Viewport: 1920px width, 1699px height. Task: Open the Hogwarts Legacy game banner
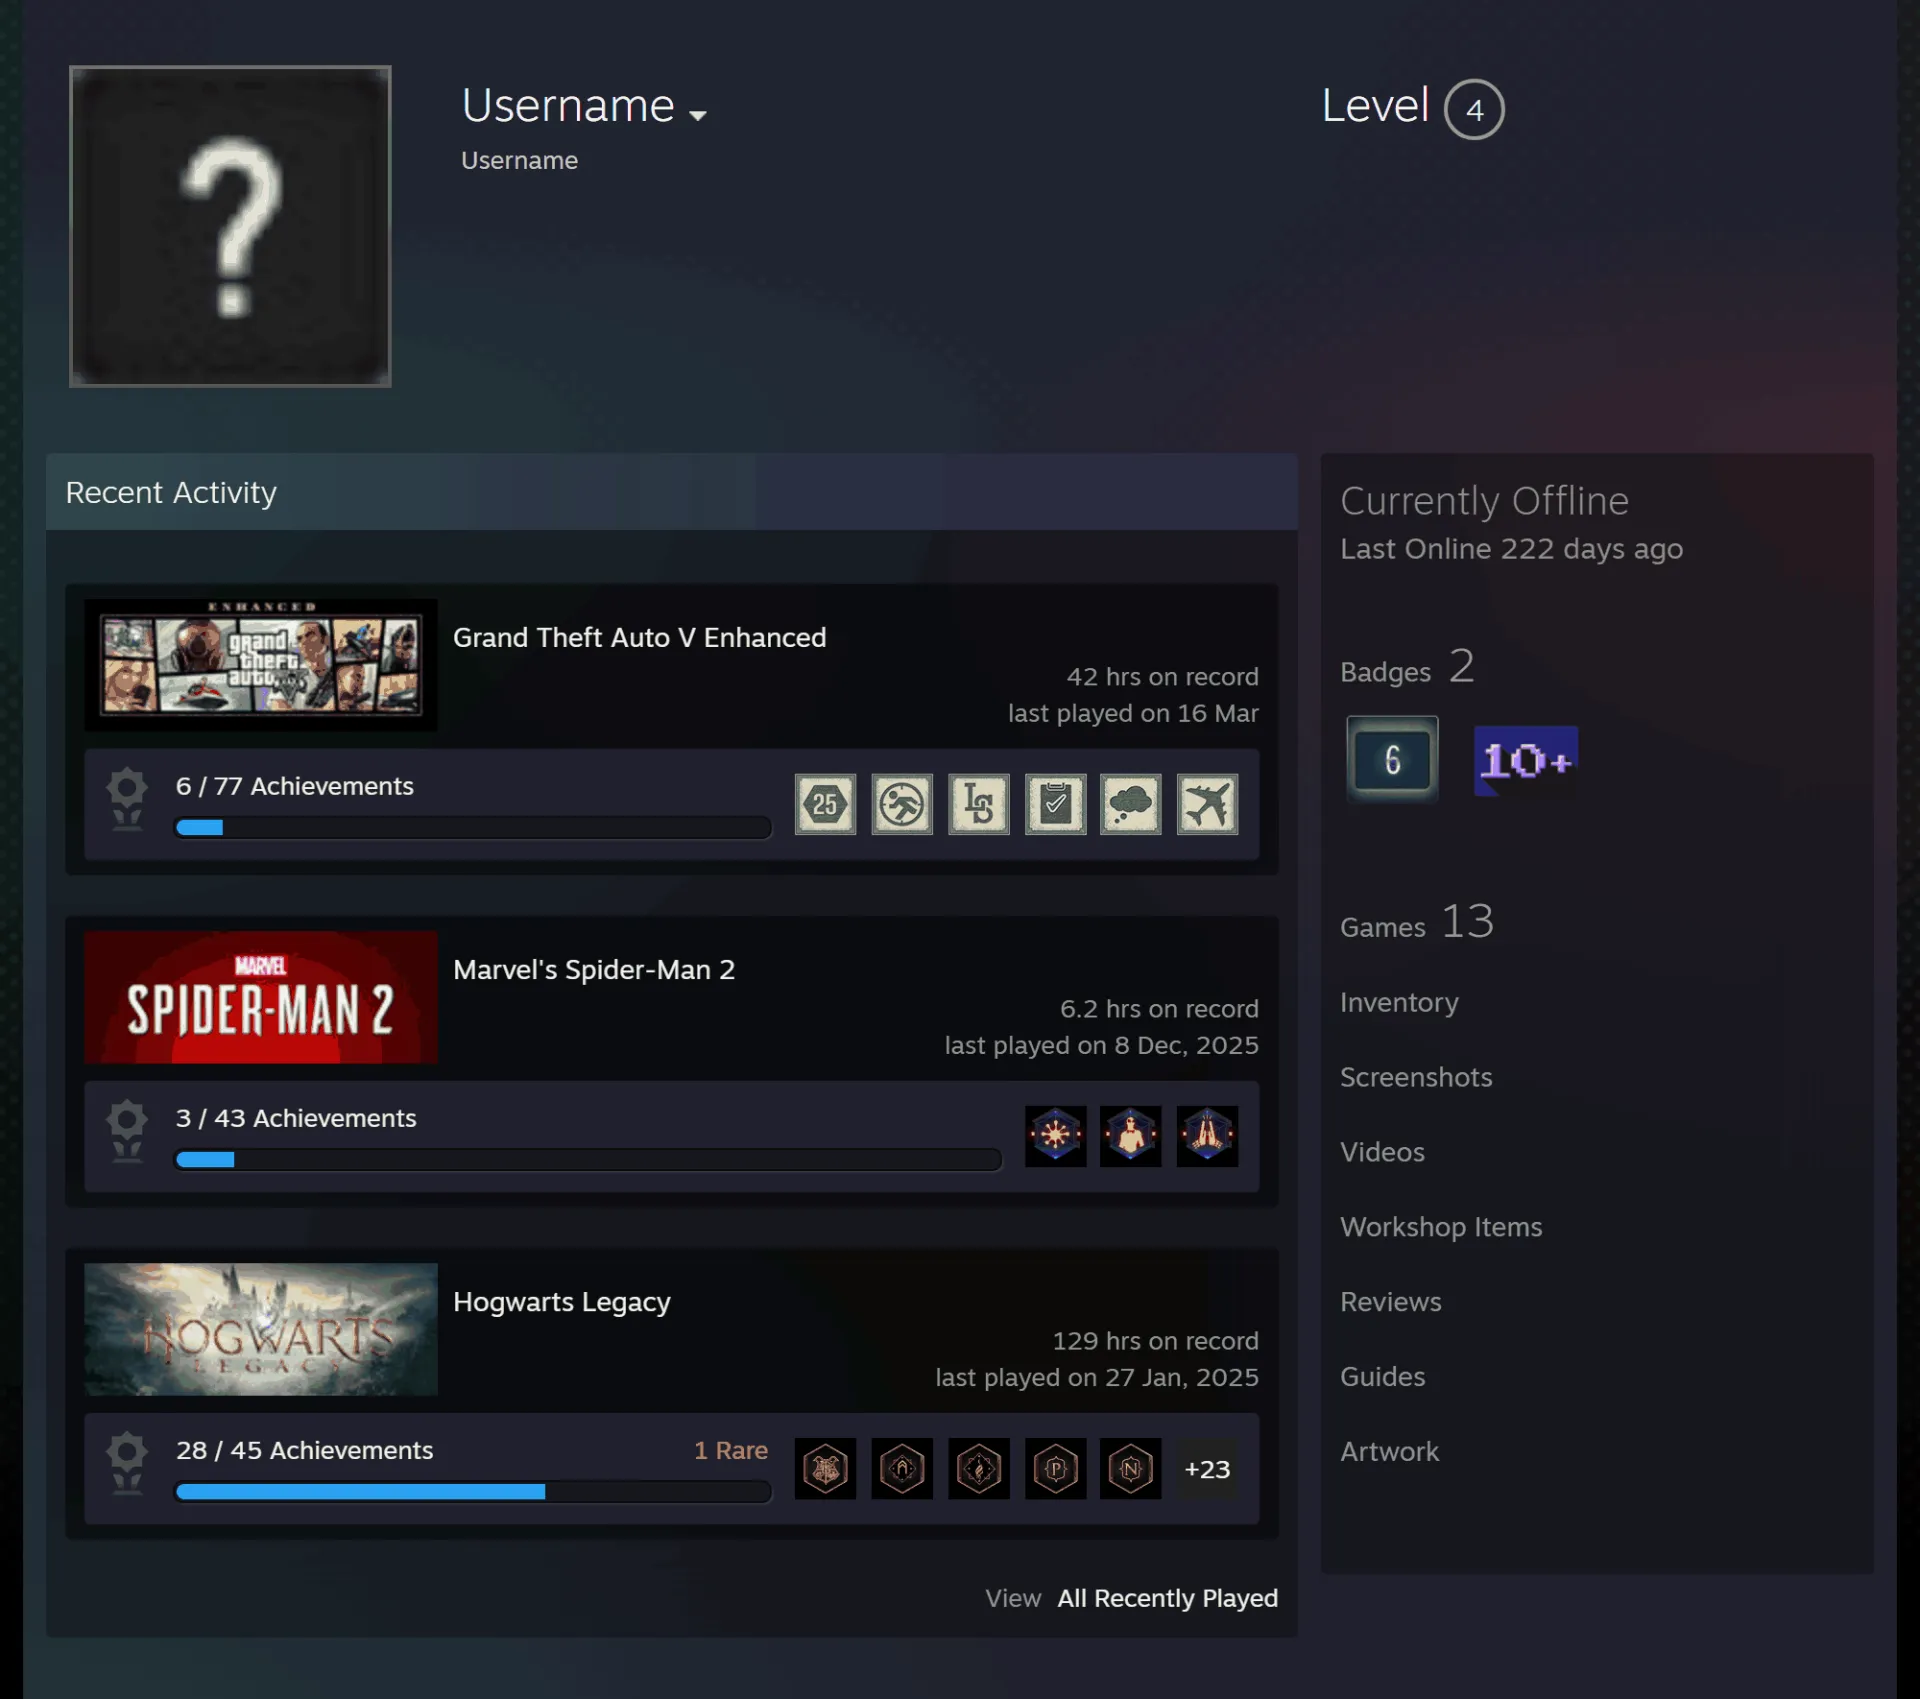pos(261,1329)
